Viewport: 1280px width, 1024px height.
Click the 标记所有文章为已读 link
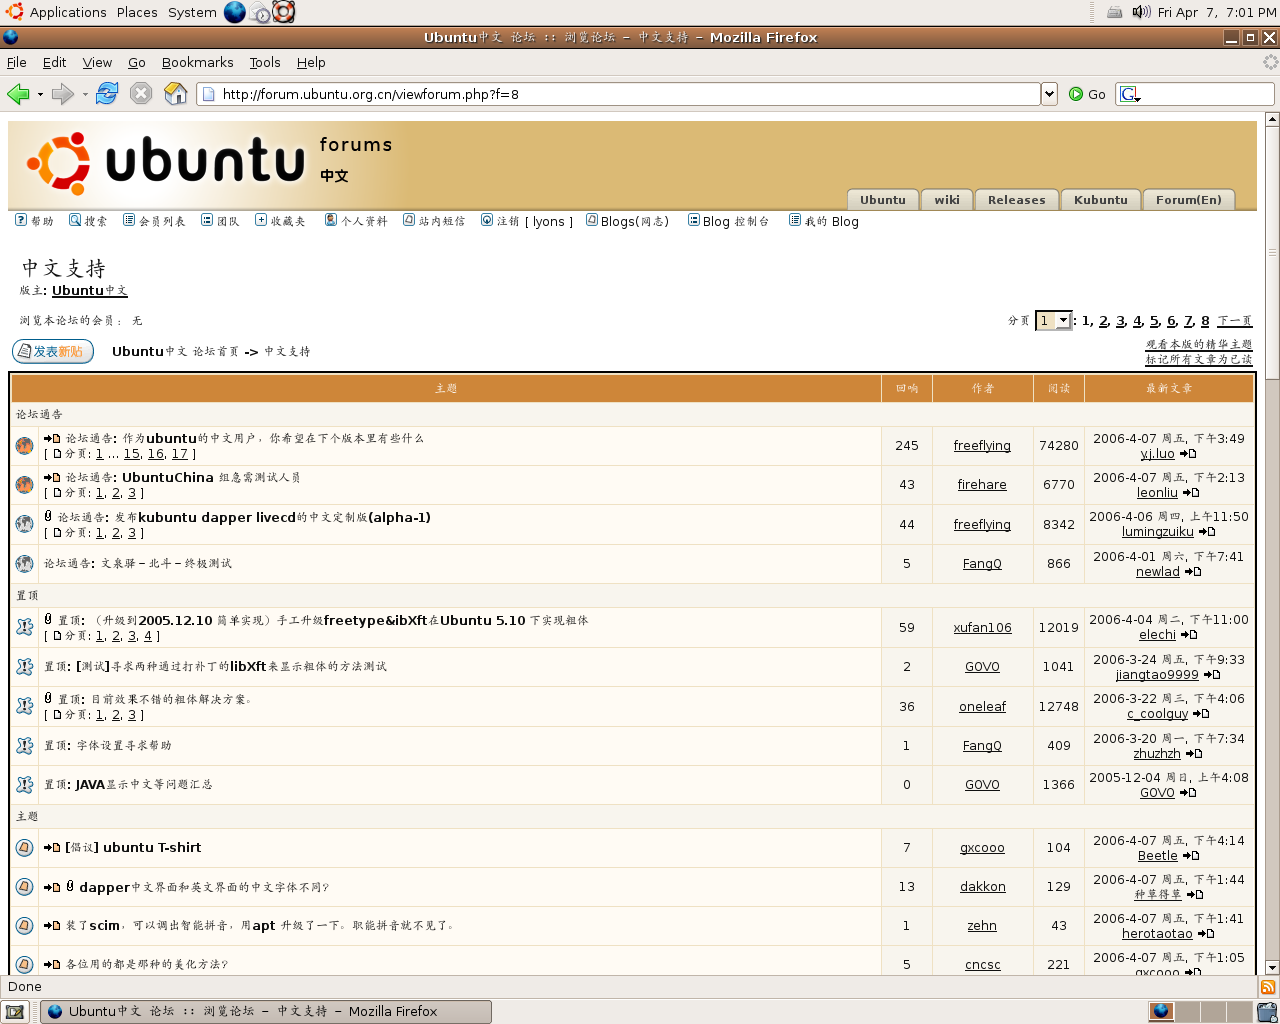click(x=1199, y=359)
